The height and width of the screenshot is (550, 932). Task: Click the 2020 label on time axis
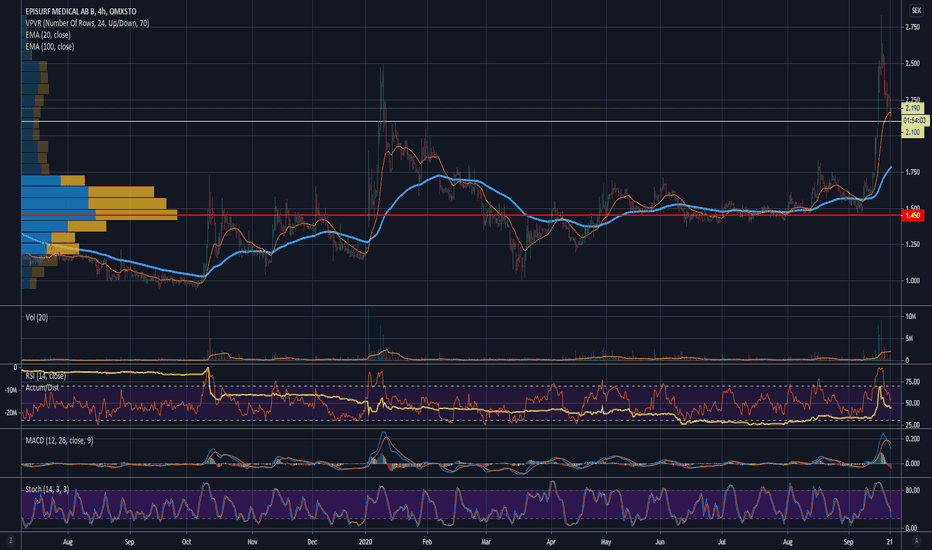point(366,542)
